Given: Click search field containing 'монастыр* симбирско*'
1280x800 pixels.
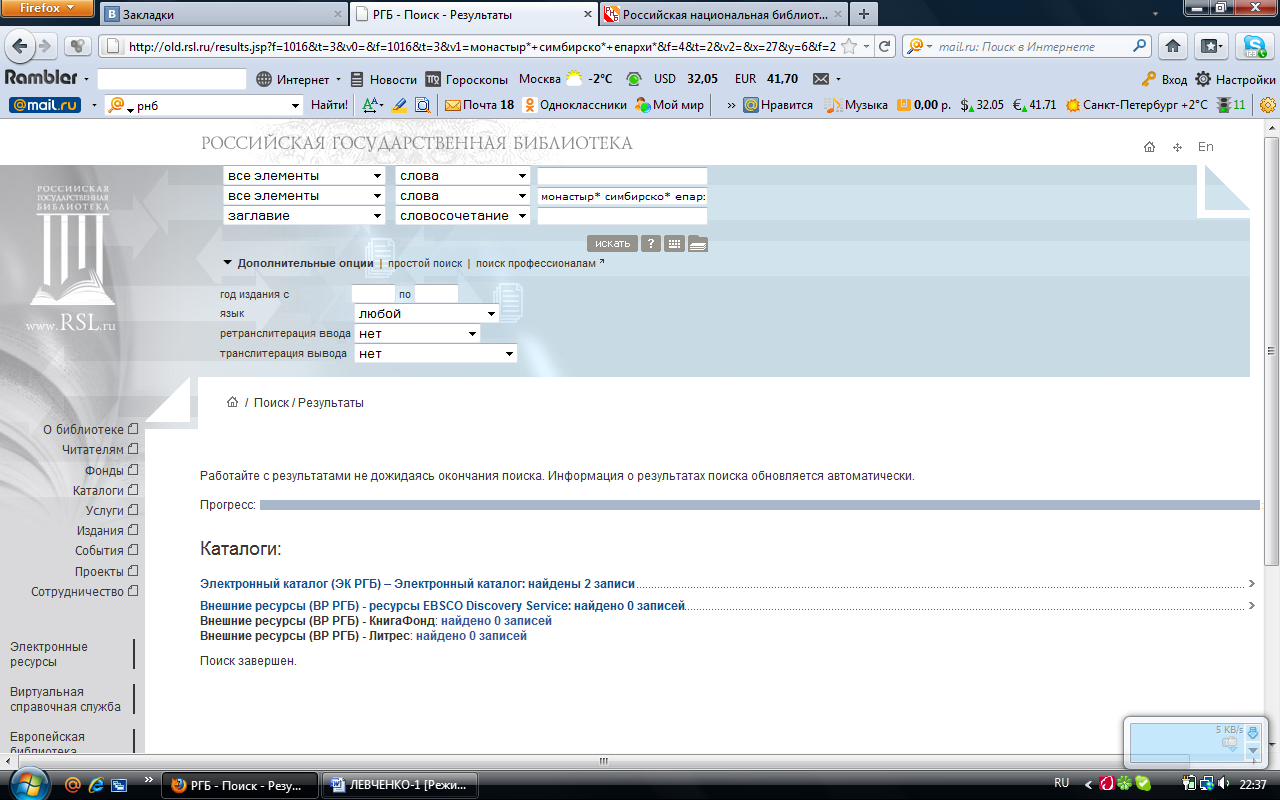Looking at the screenshot, I should tap(622, 196).
